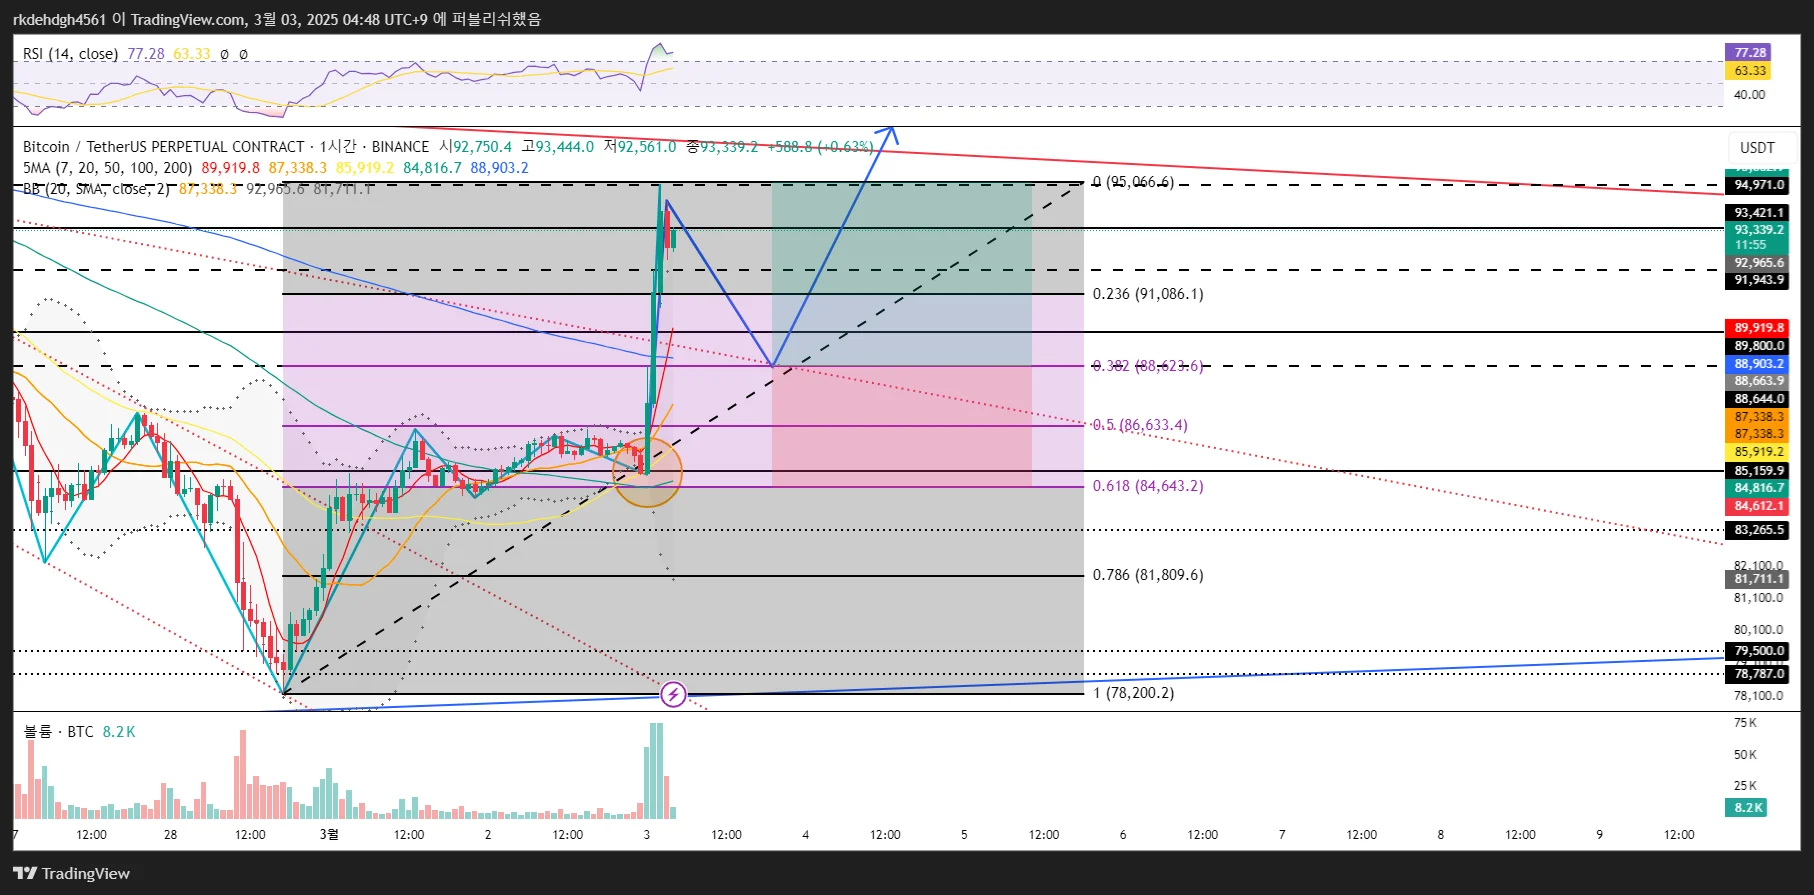Viewport: 1814px width, 895px height.
Task: Select the 5MA (7, 20, 50, 100, 200) legend
Action: pos(107,168)
